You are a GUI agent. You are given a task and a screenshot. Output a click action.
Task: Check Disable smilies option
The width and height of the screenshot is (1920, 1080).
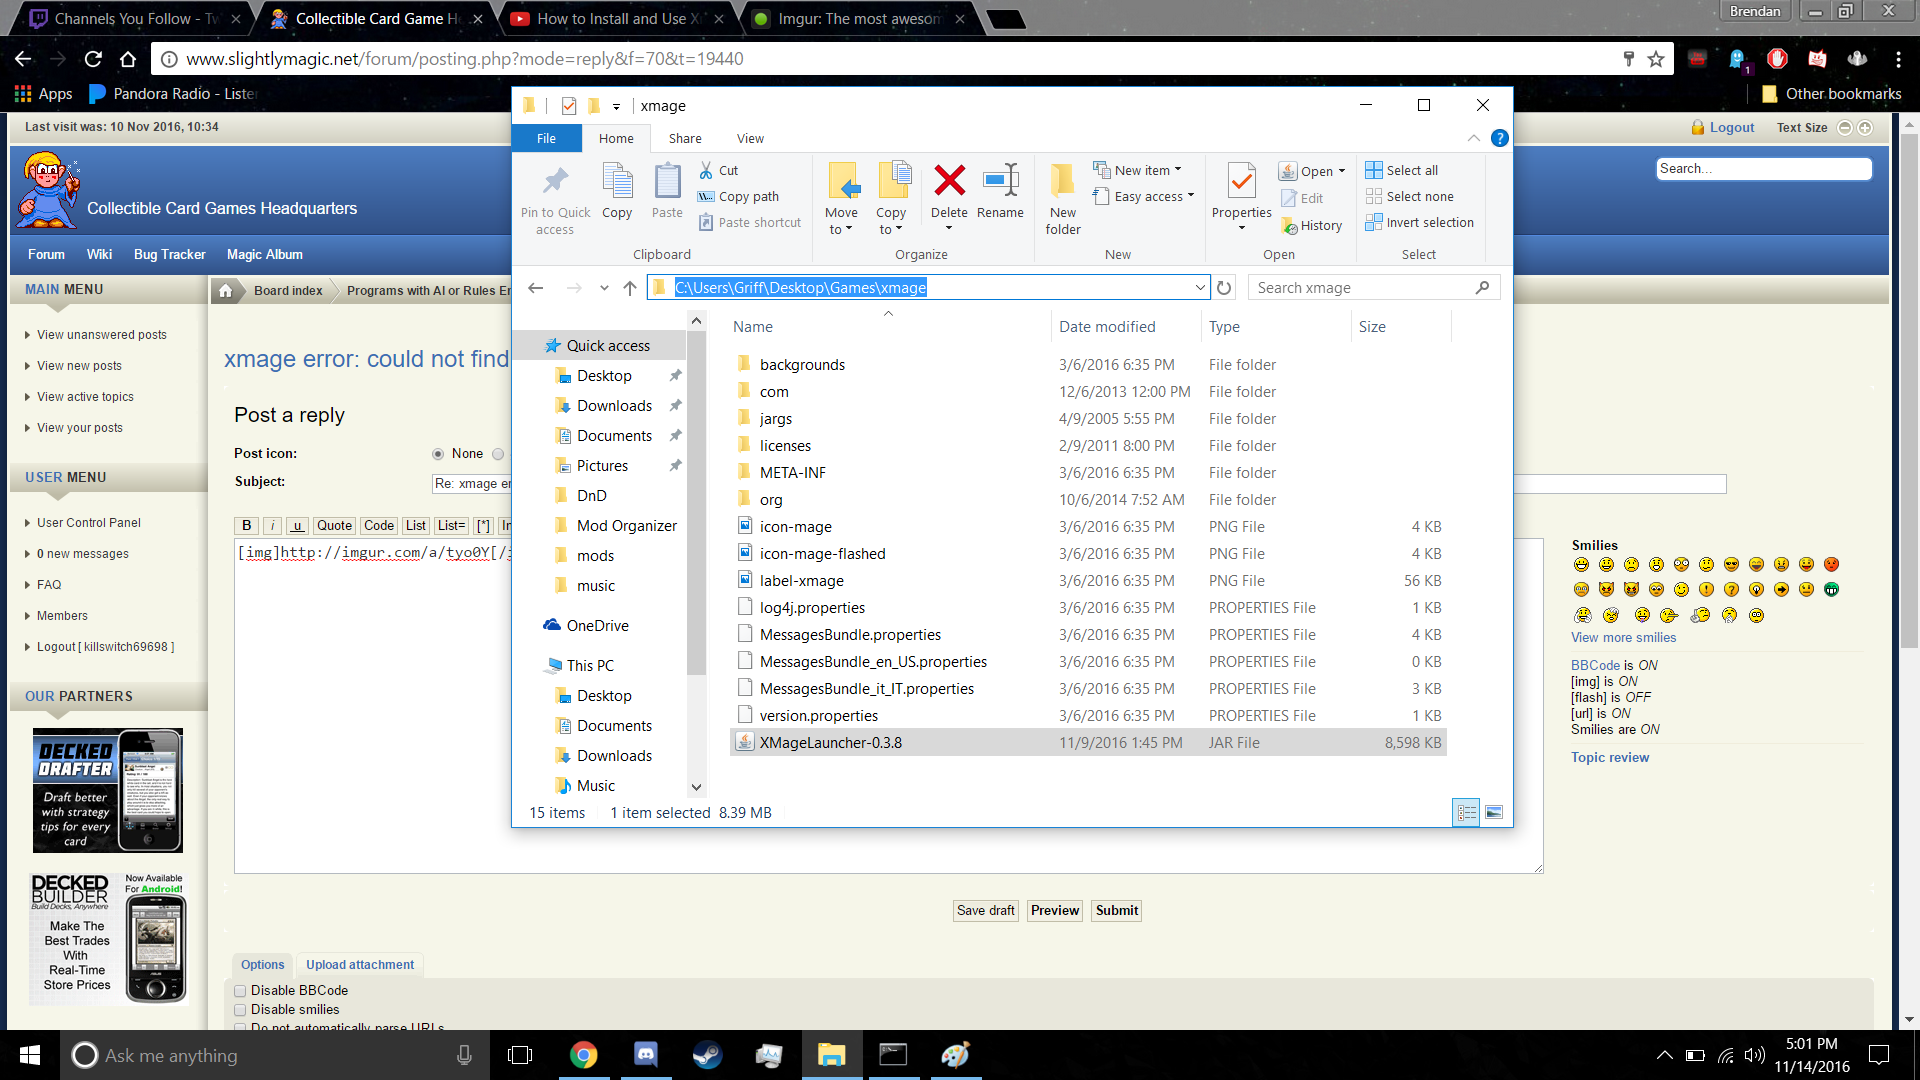(x=240, y=1010)
